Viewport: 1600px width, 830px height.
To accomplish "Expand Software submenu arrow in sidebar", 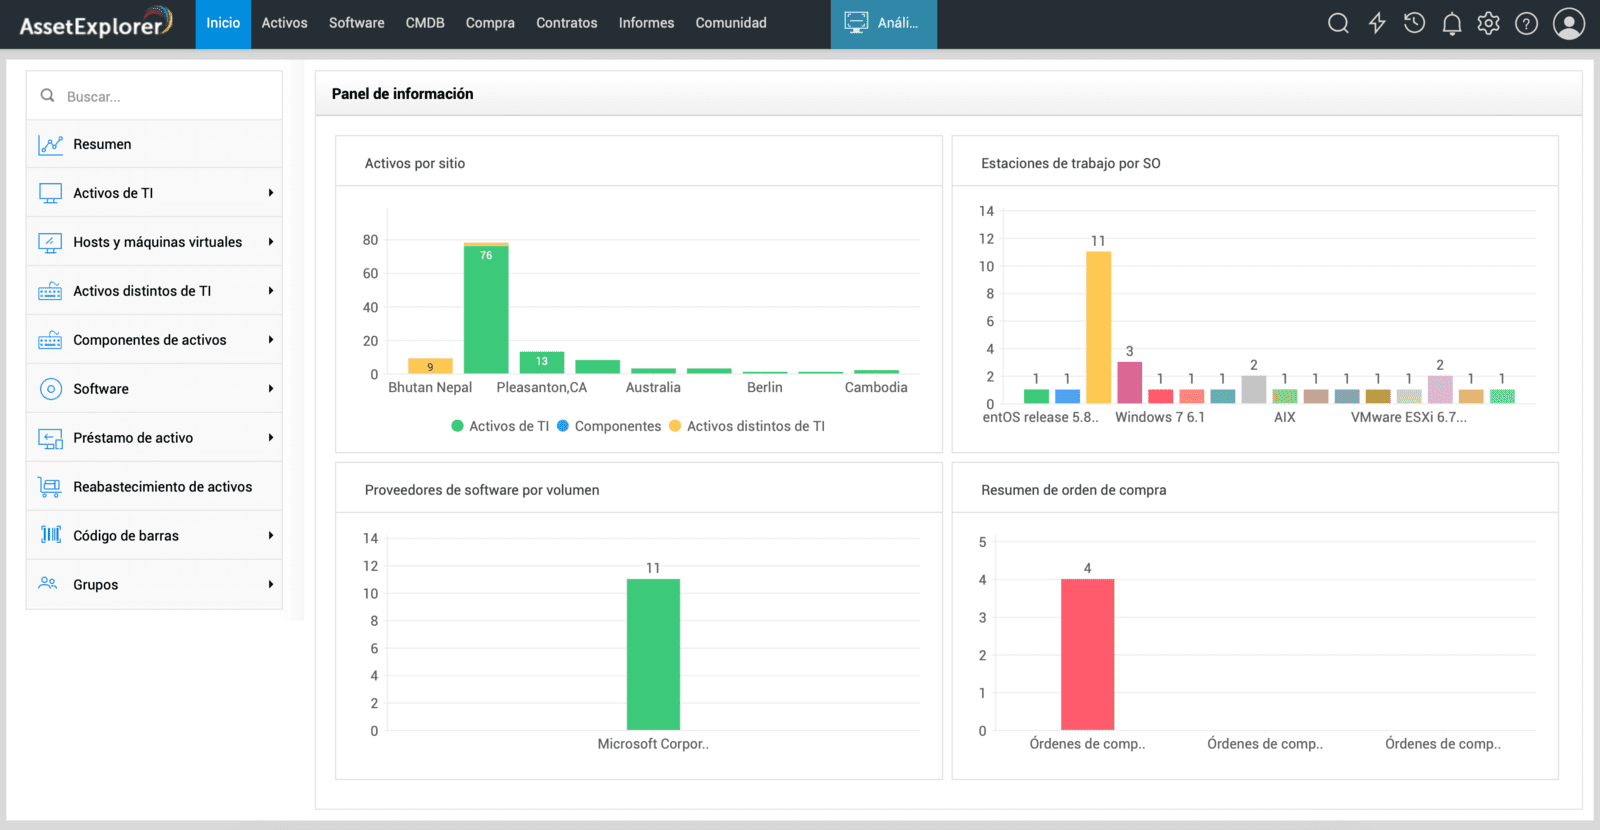I will 270,389.
